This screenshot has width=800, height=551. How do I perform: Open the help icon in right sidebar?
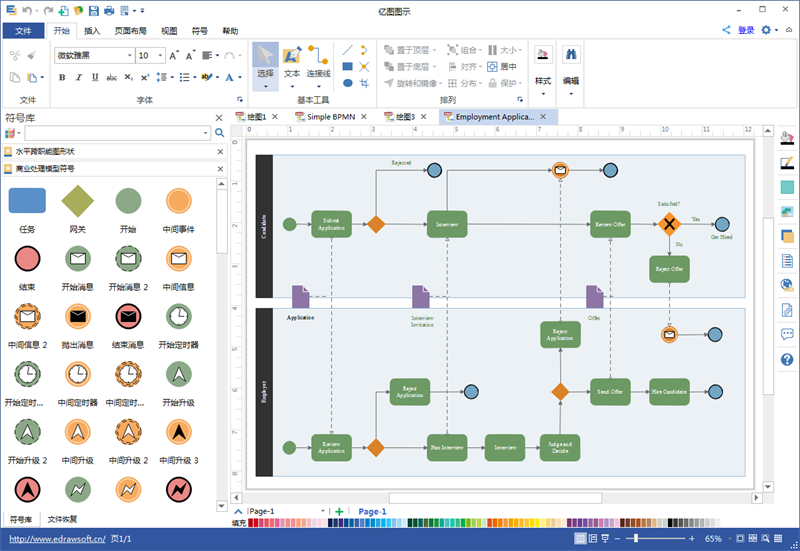click(x=787, y=360)
